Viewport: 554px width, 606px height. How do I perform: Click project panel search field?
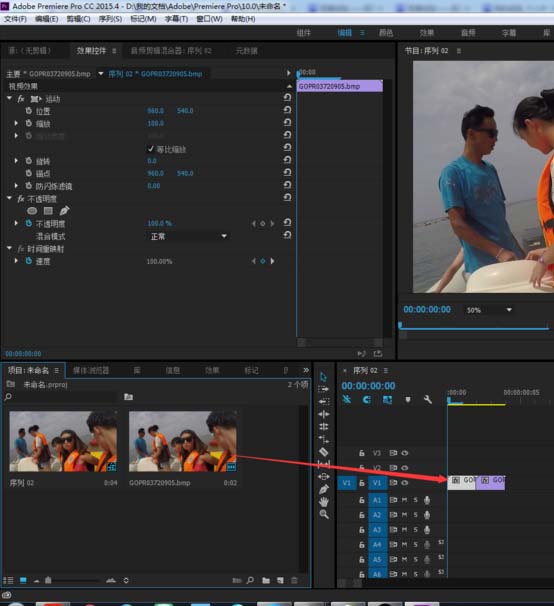click(65, 397)
